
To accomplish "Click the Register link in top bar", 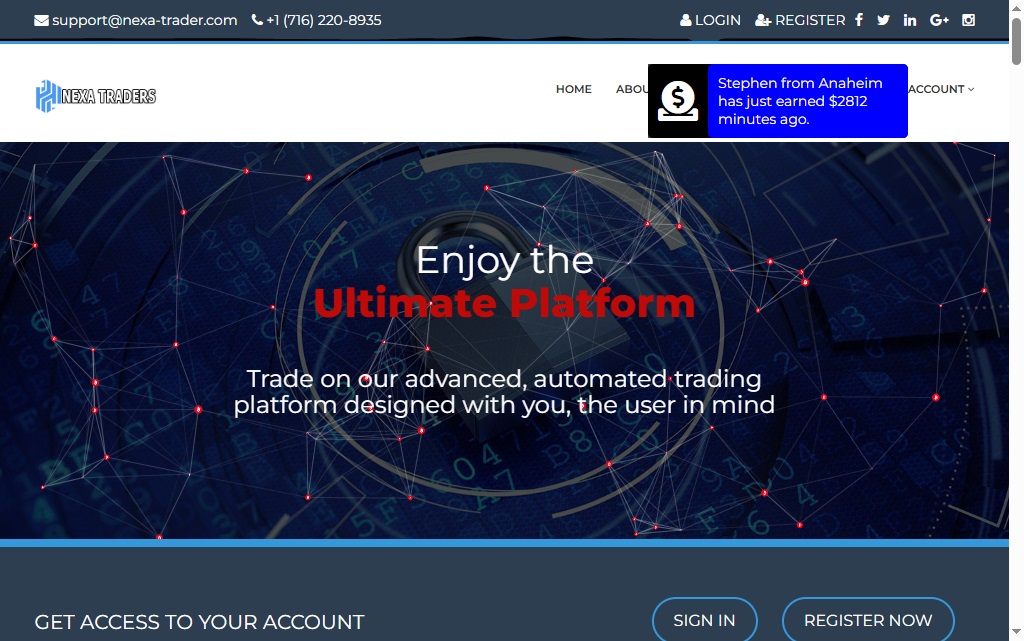I will (x=800, y=20).
